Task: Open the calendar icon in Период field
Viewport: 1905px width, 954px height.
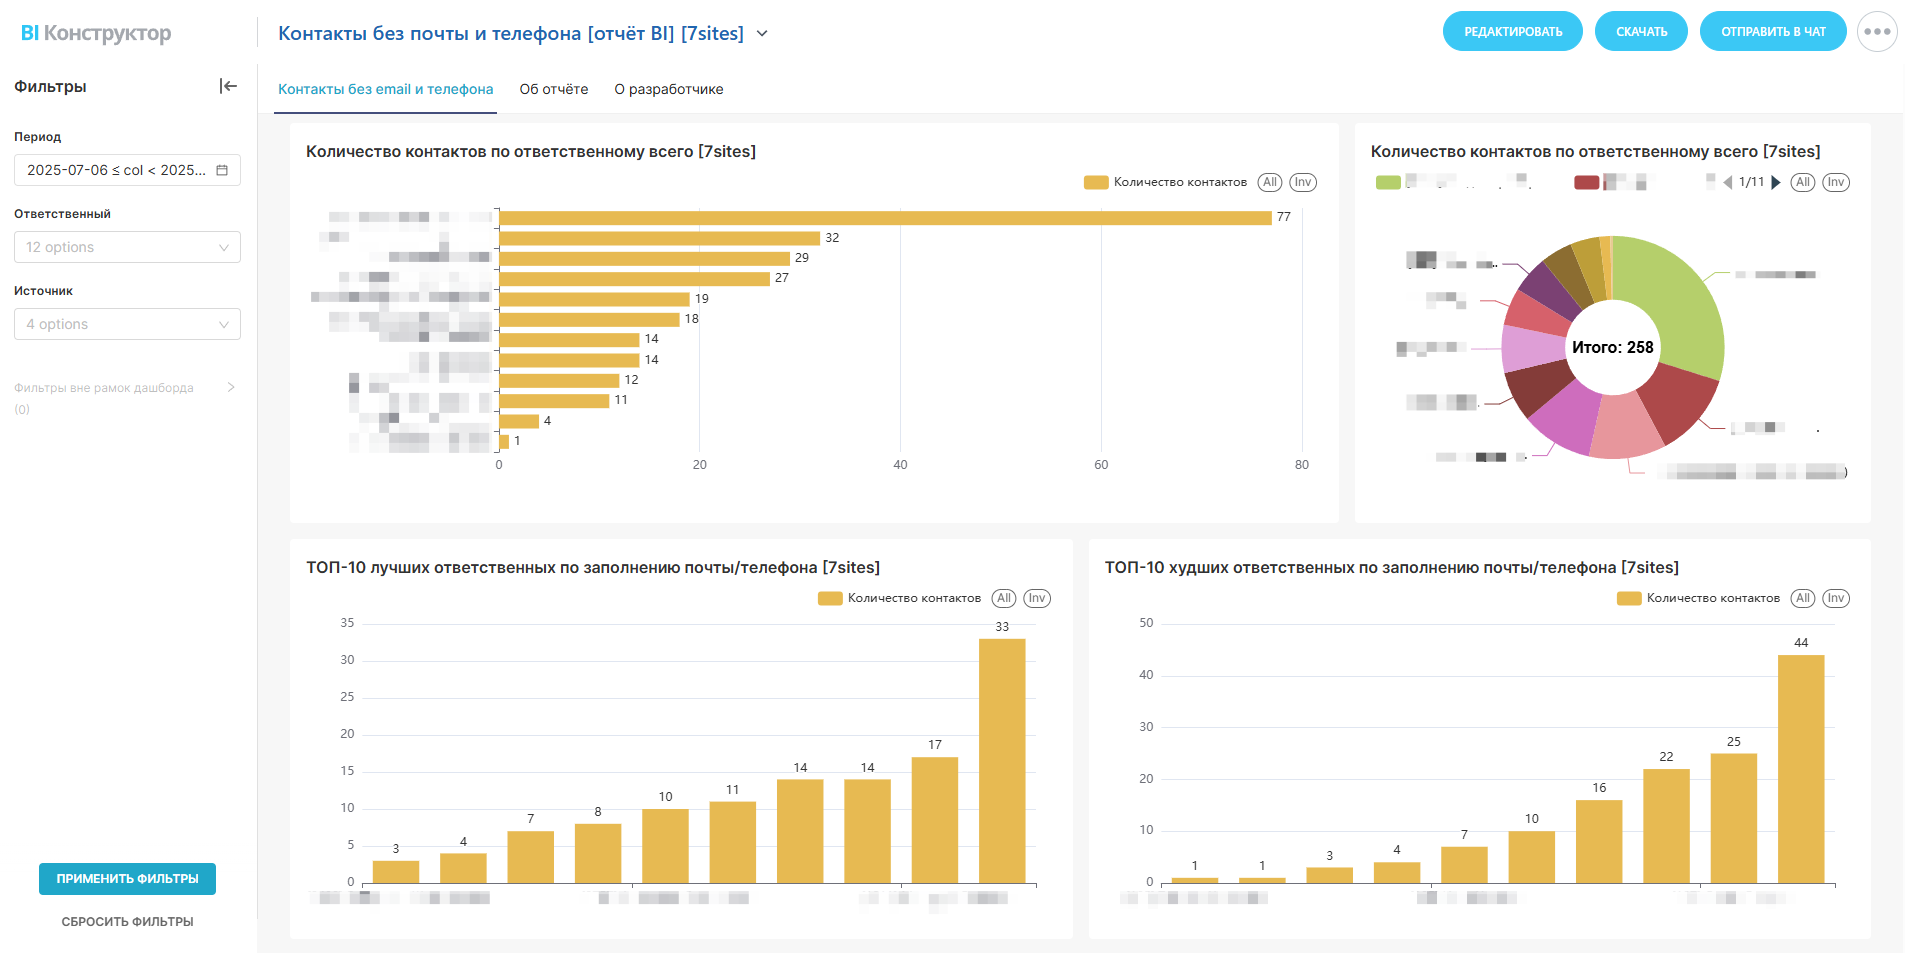Action: (x=222, y=170)
